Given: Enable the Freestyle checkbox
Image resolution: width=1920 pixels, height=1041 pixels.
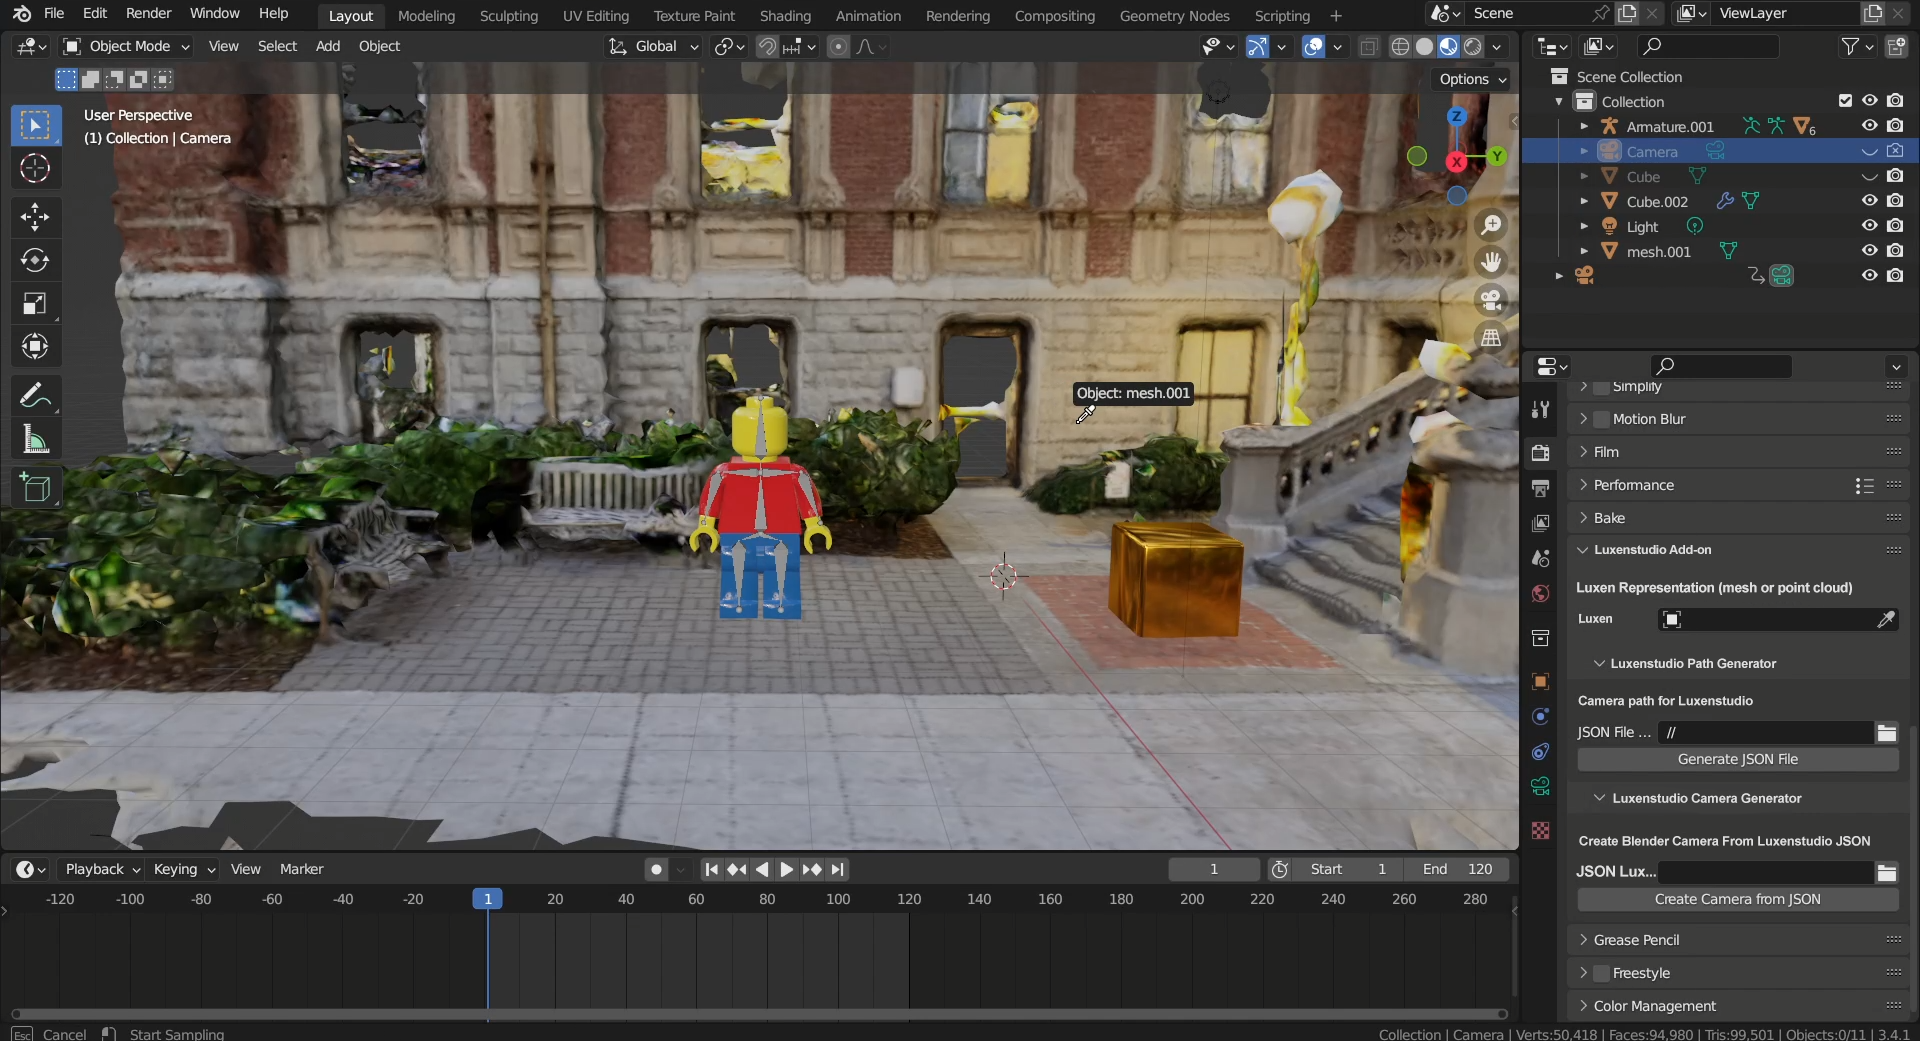Looking at the screenshot, I should pyautogui.click(x=1601, y=973).
